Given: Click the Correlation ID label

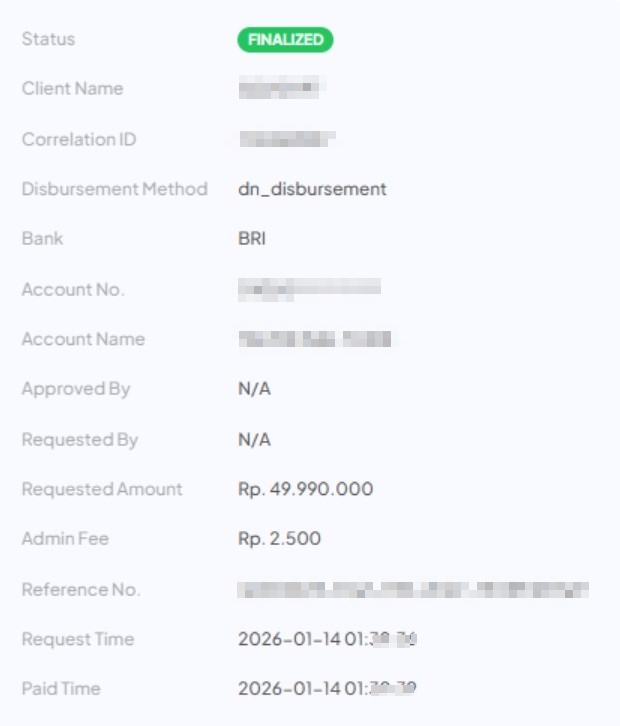Looking at the screenshot, I should click(x=79, y=139).
